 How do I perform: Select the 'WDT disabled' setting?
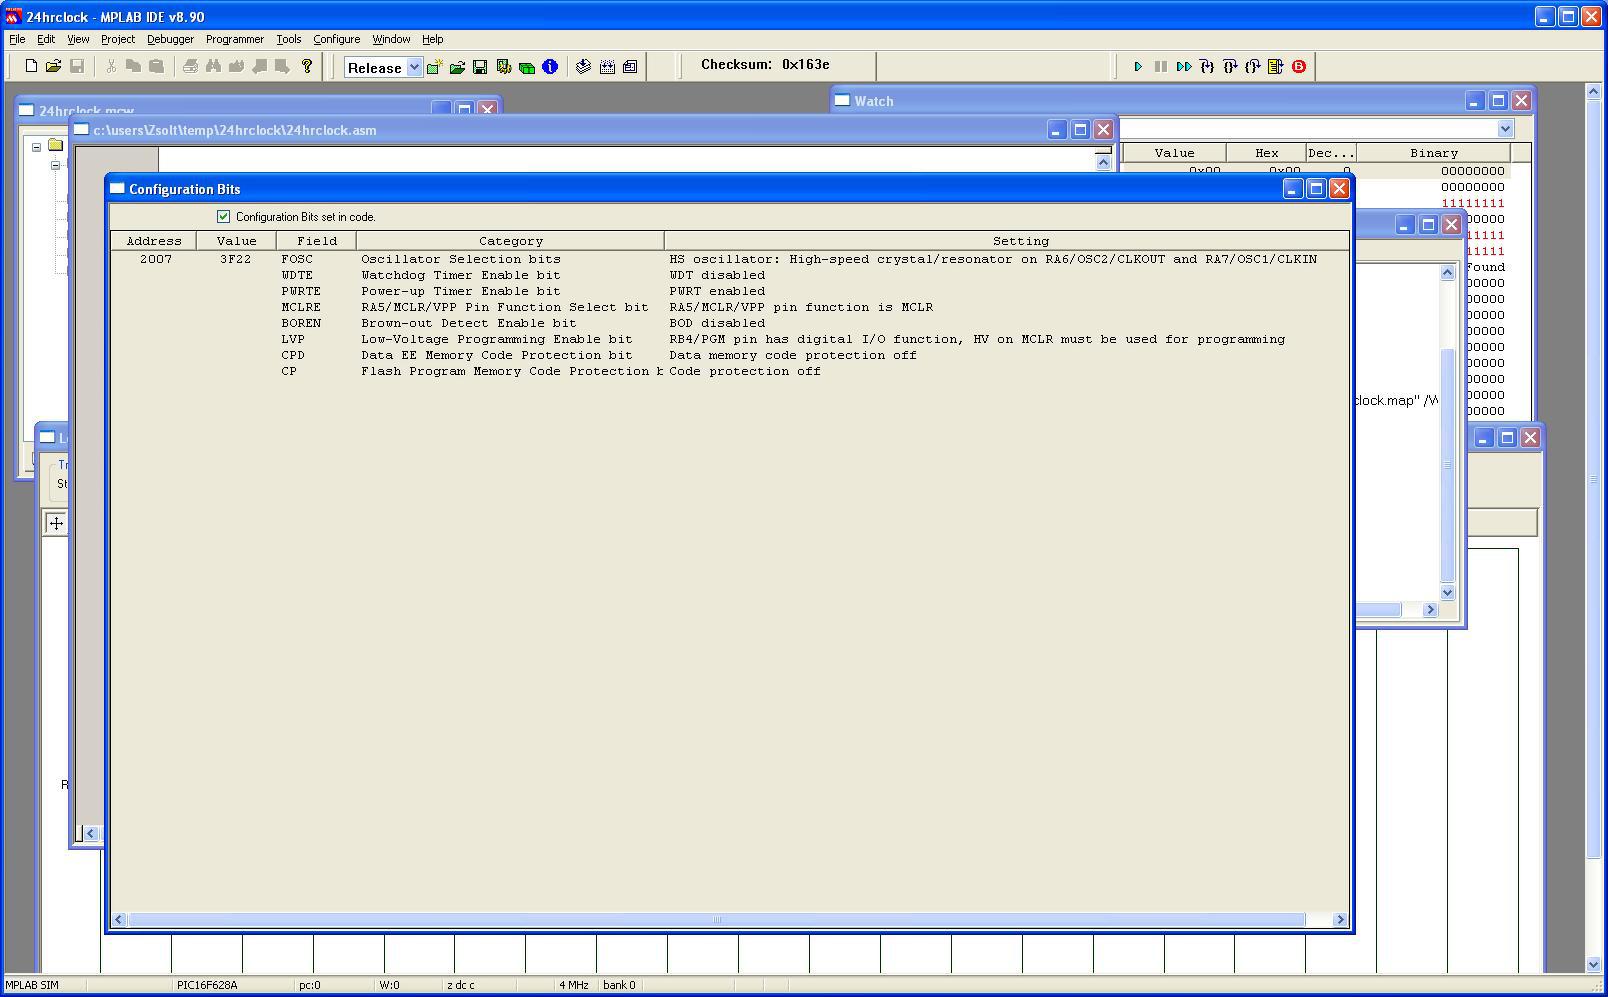(717, 276)
